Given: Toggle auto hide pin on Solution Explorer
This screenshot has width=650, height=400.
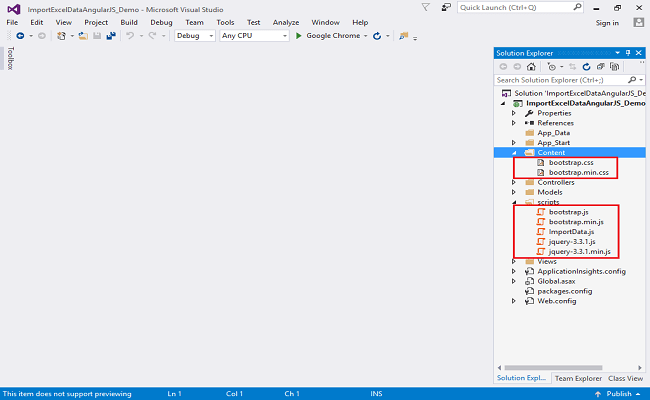Looking at the screenshot, I should 628,53.
